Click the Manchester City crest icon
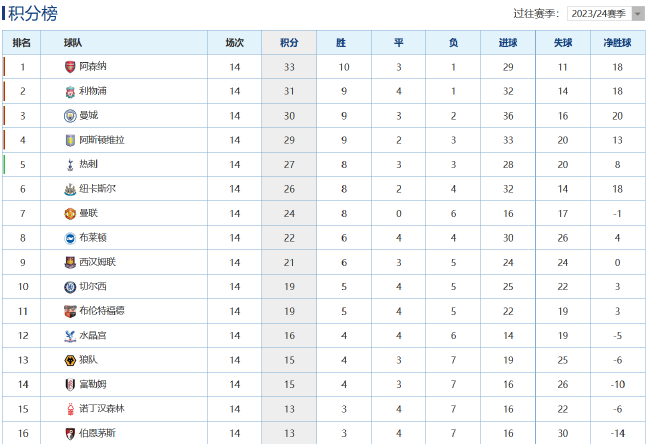 point(70,116)
